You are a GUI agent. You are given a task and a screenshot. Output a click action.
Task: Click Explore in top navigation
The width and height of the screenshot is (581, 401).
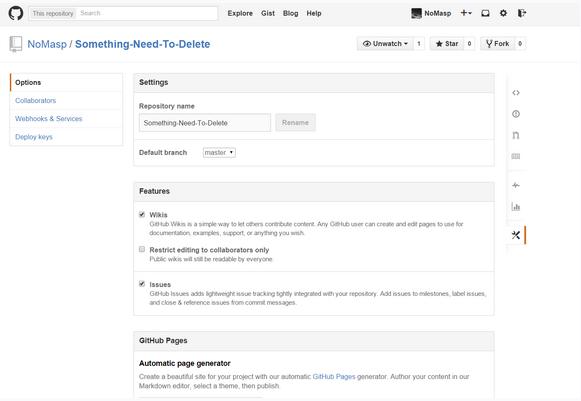click(240, 13)
